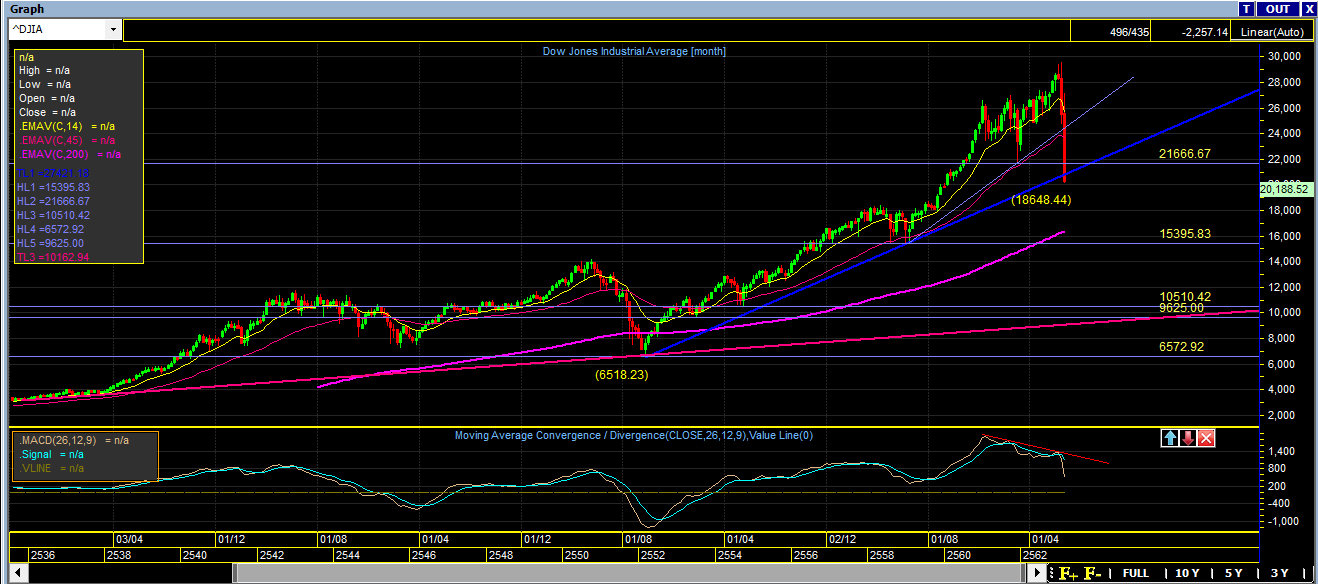Click year 2552 on the time axis

click(x=653, y=555)
